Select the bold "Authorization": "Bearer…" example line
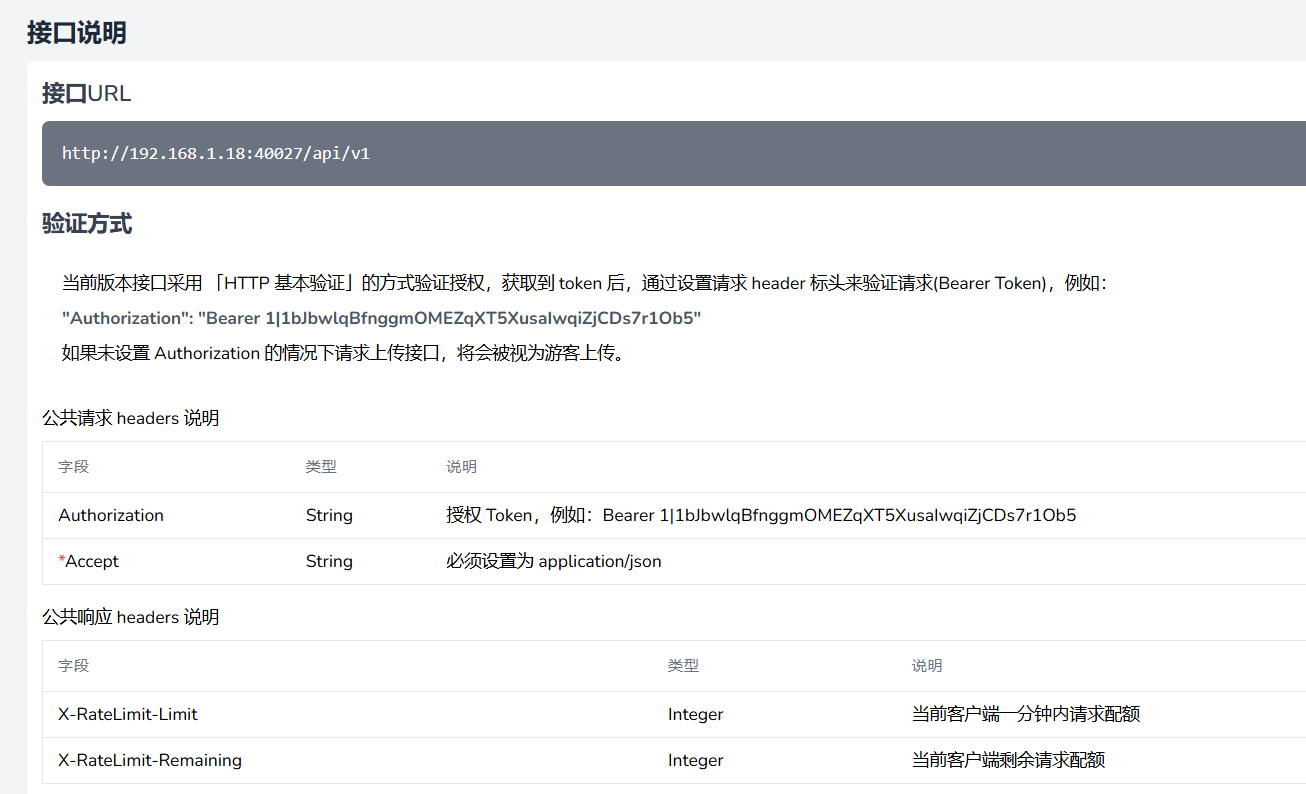This screenshot has height=794, width=1306. click(x=382, y=318)
